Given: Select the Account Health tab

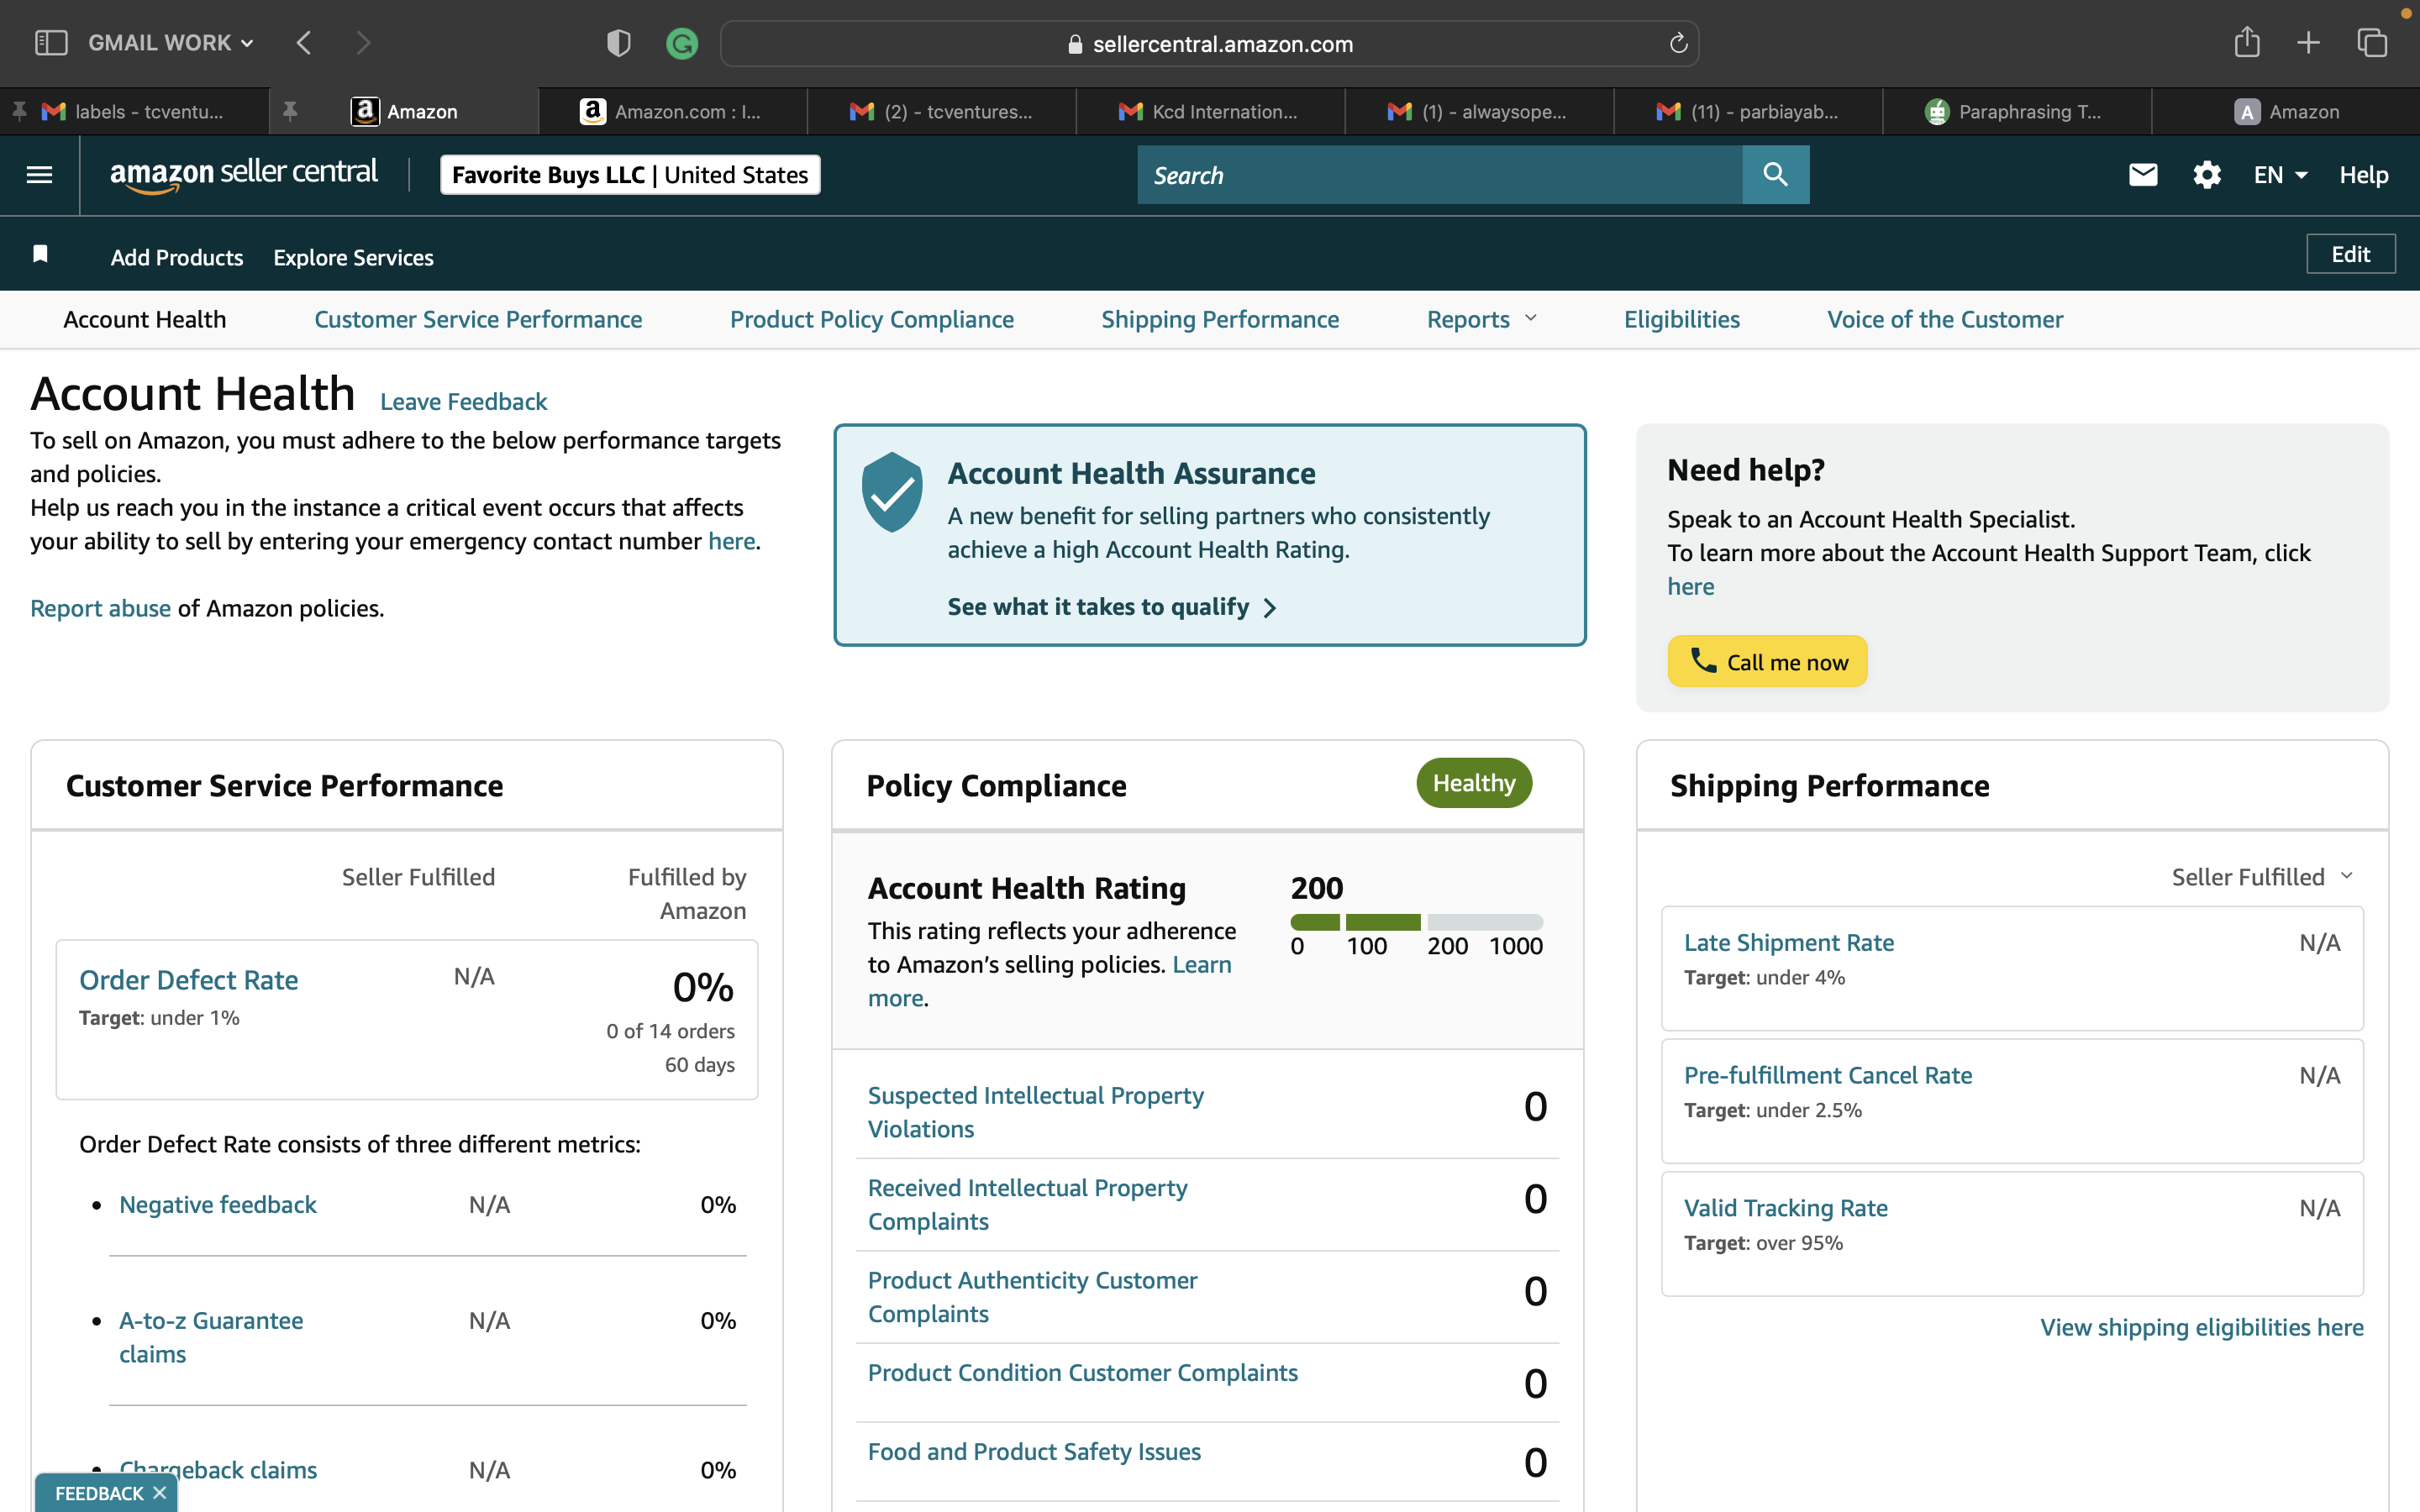Looking at the screenshot, I should 145,319.
